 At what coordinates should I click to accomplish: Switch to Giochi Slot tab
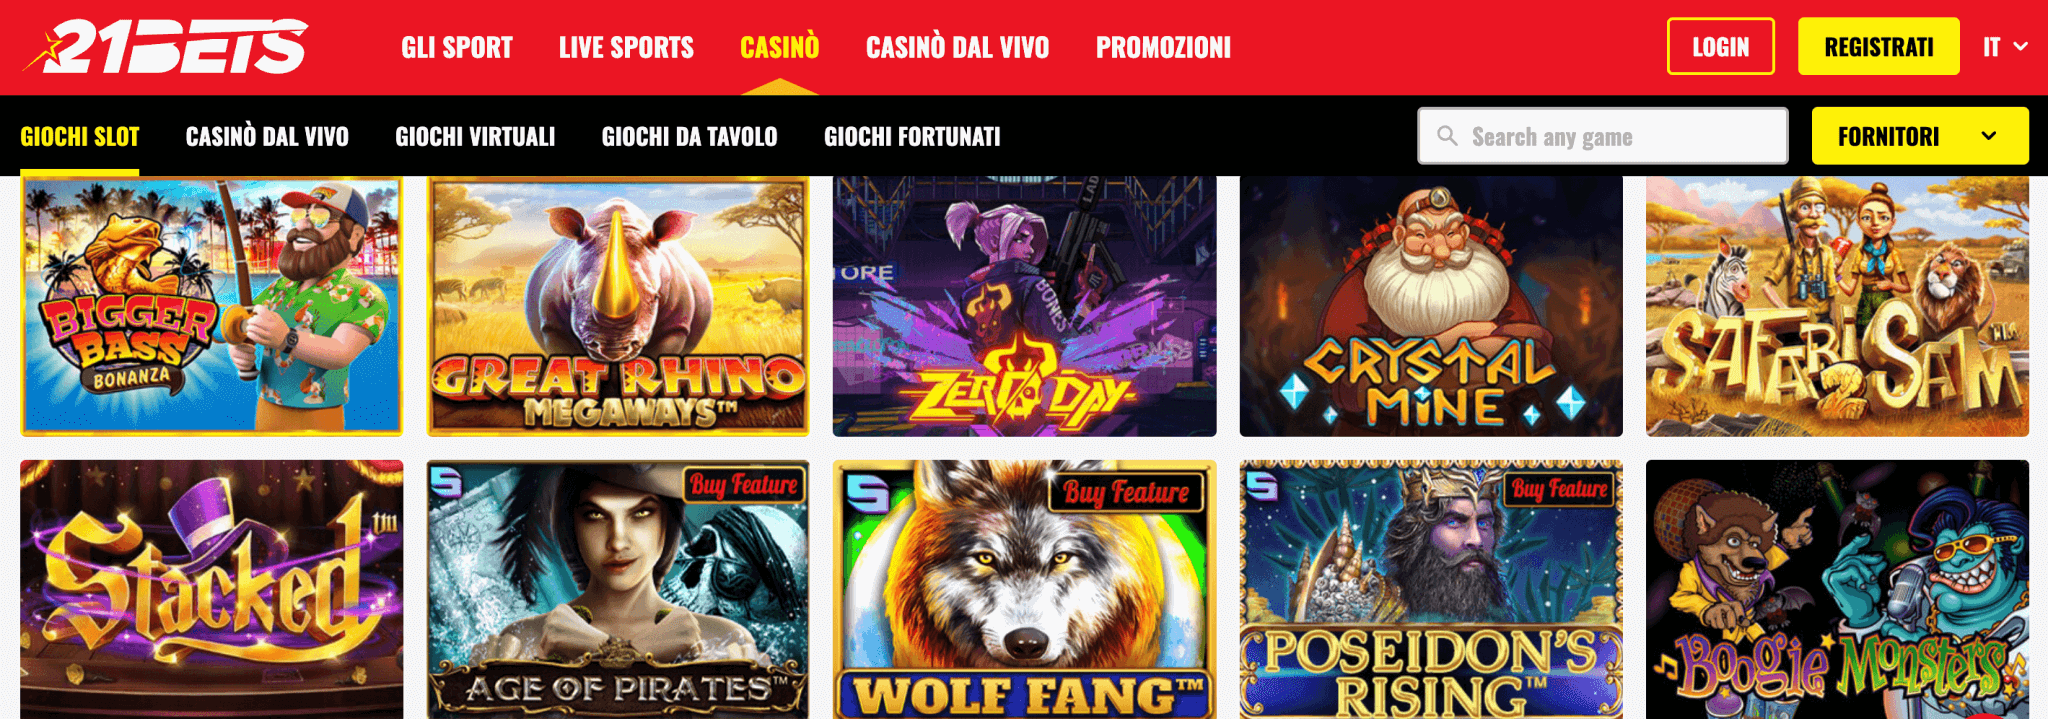[80, 137]
